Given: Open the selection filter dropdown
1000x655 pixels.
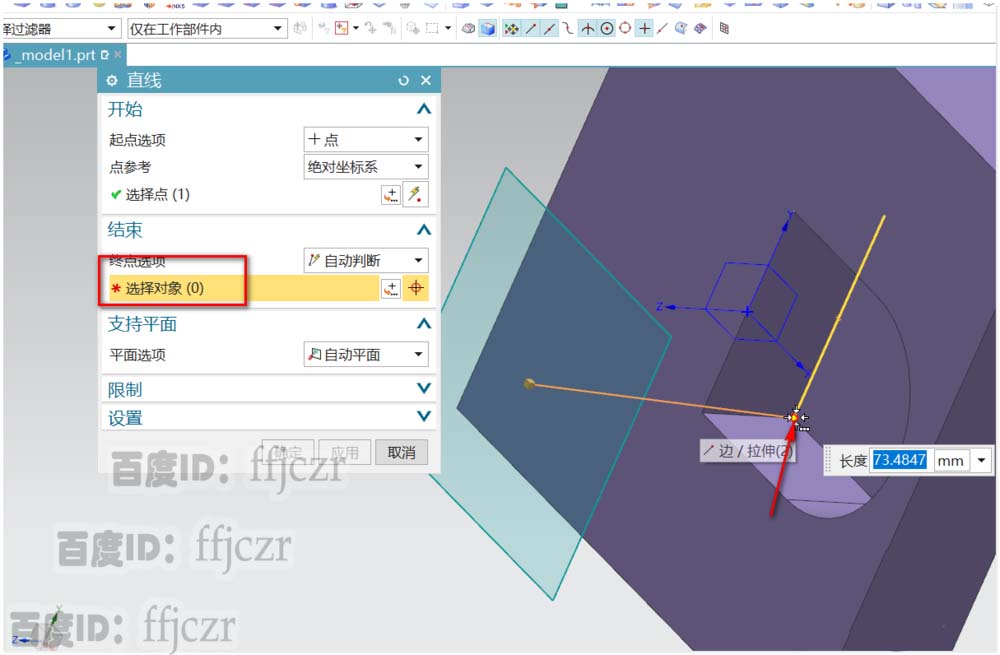Looking at the screenshot, I should click(61, 29).
